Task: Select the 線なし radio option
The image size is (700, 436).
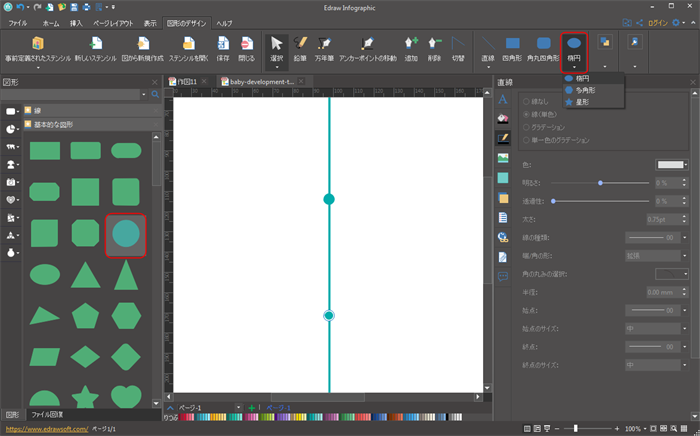Action: pos(527,101)
